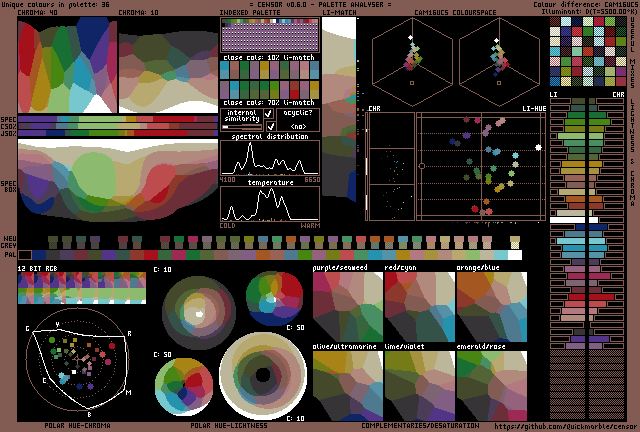The image size is (640, 432).
Task: Click the Chroma 40 colour map image
Action: coord(67,65)
